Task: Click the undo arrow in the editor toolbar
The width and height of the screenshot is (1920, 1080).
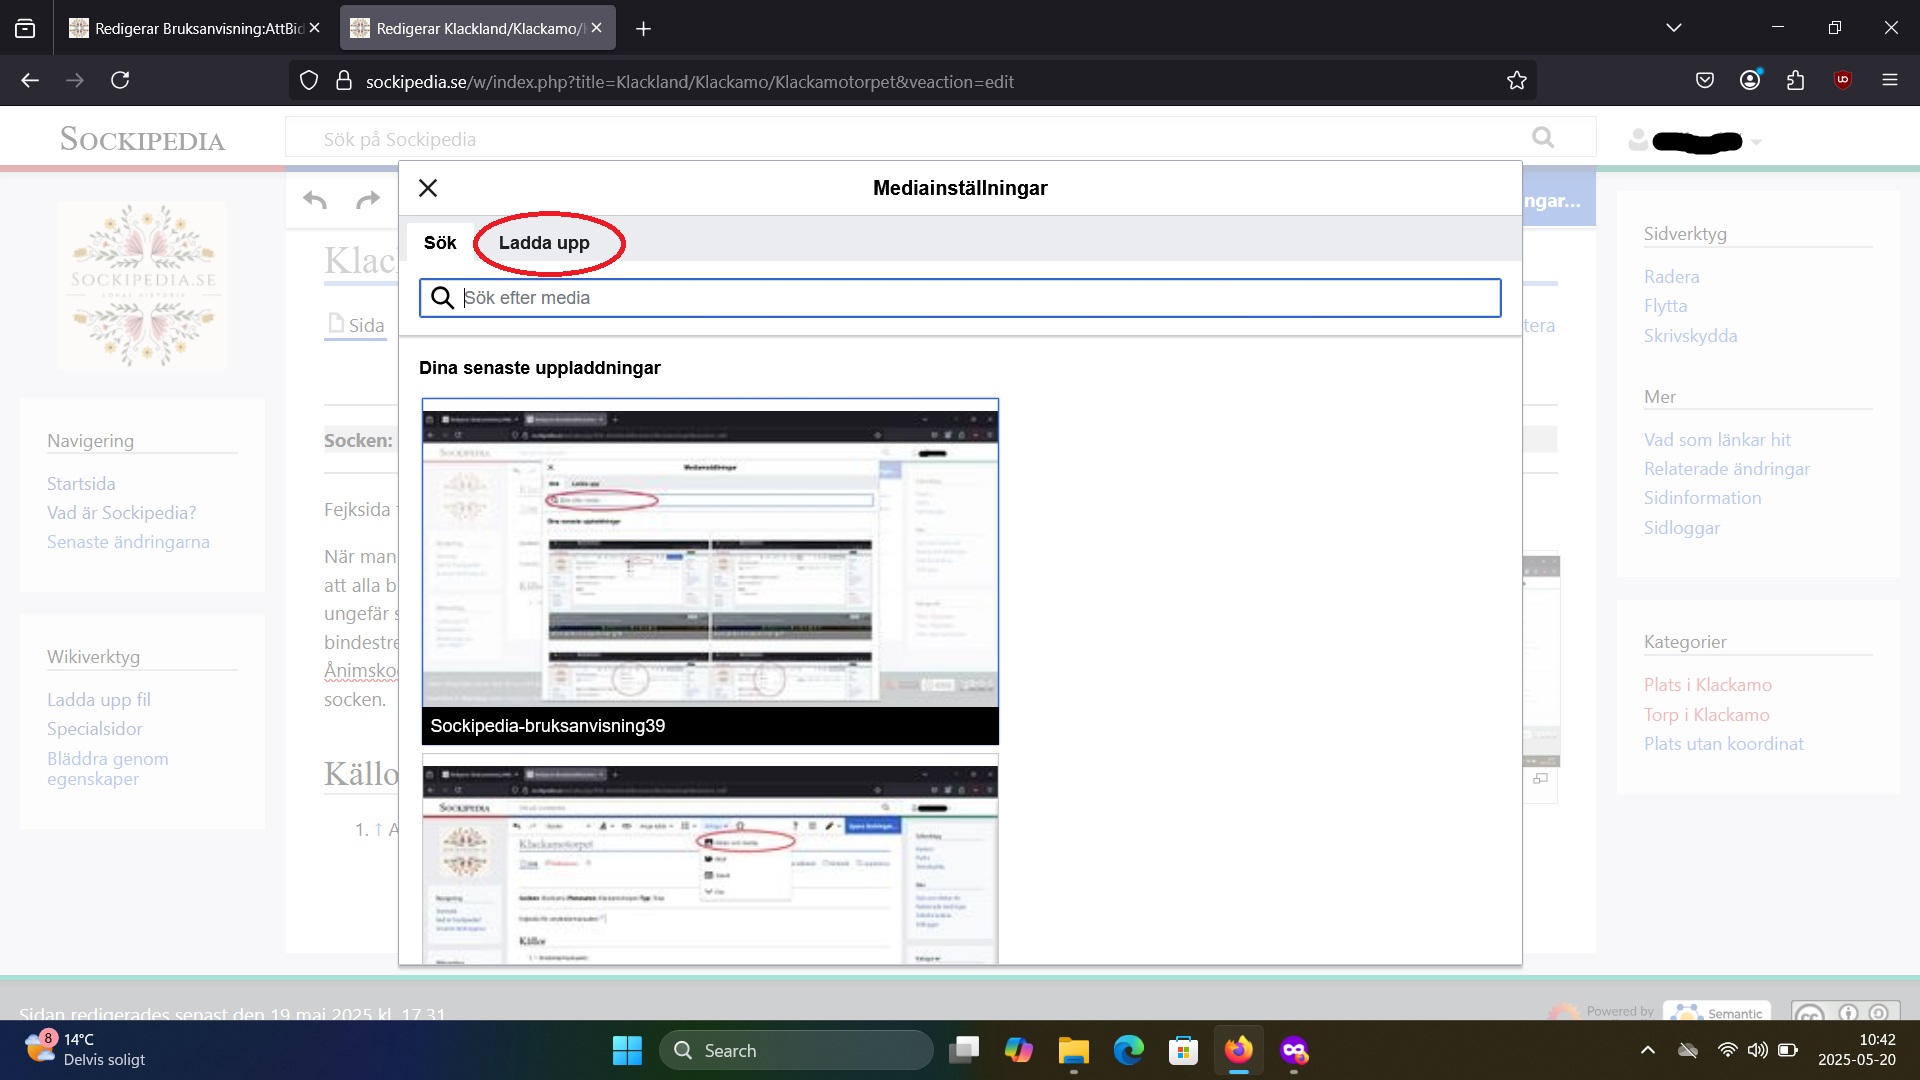Action: pyautogui.click(x=315, y=200)
